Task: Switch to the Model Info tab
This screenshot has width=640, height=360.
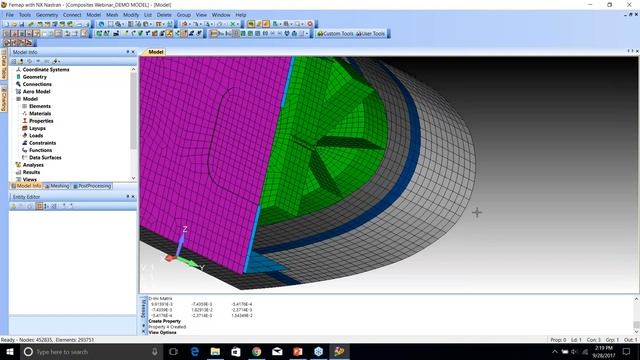Action: [26, 186]
